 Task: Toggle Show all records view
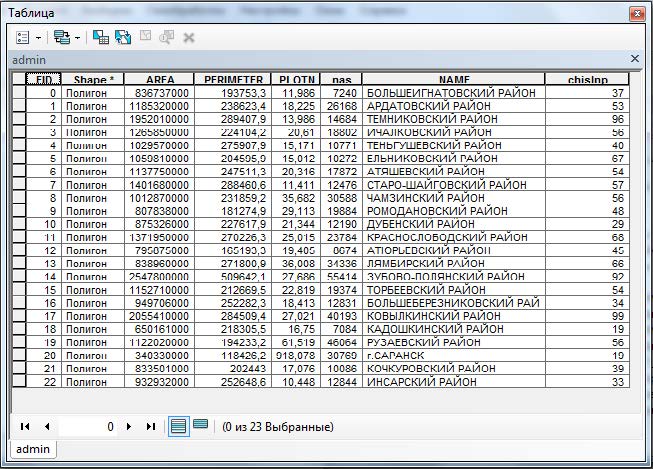(177, 426)
